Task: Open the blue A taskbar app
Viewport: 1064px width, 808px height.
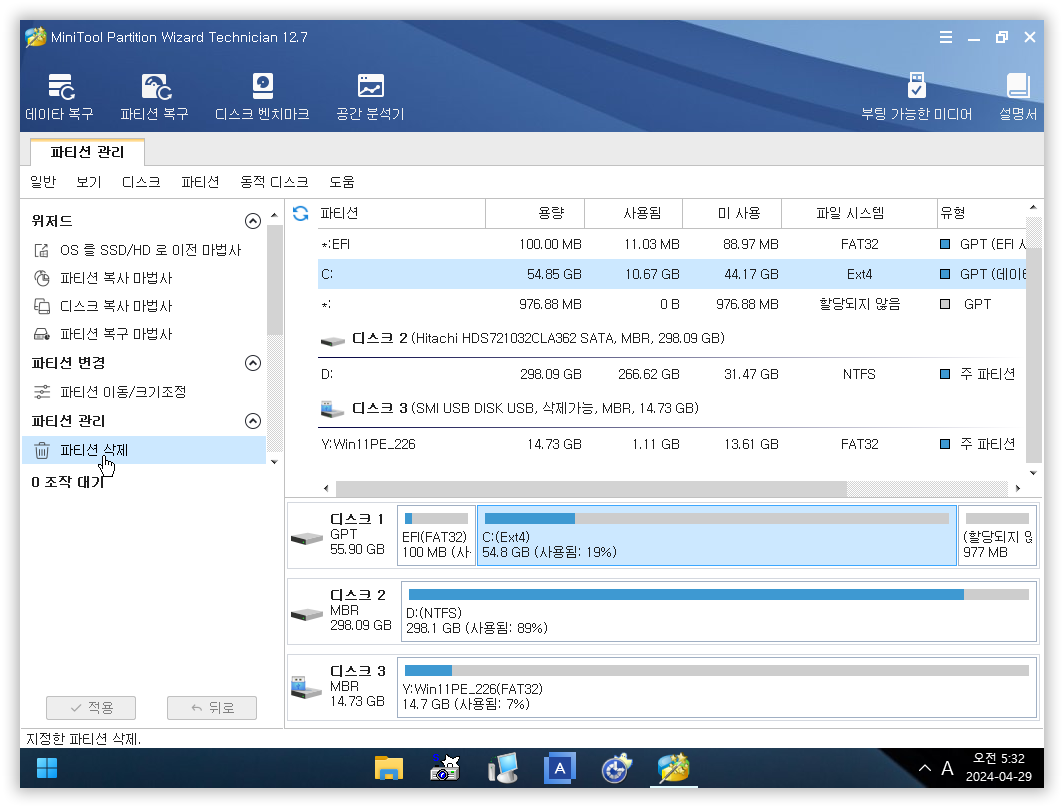Action: [560, 769]
